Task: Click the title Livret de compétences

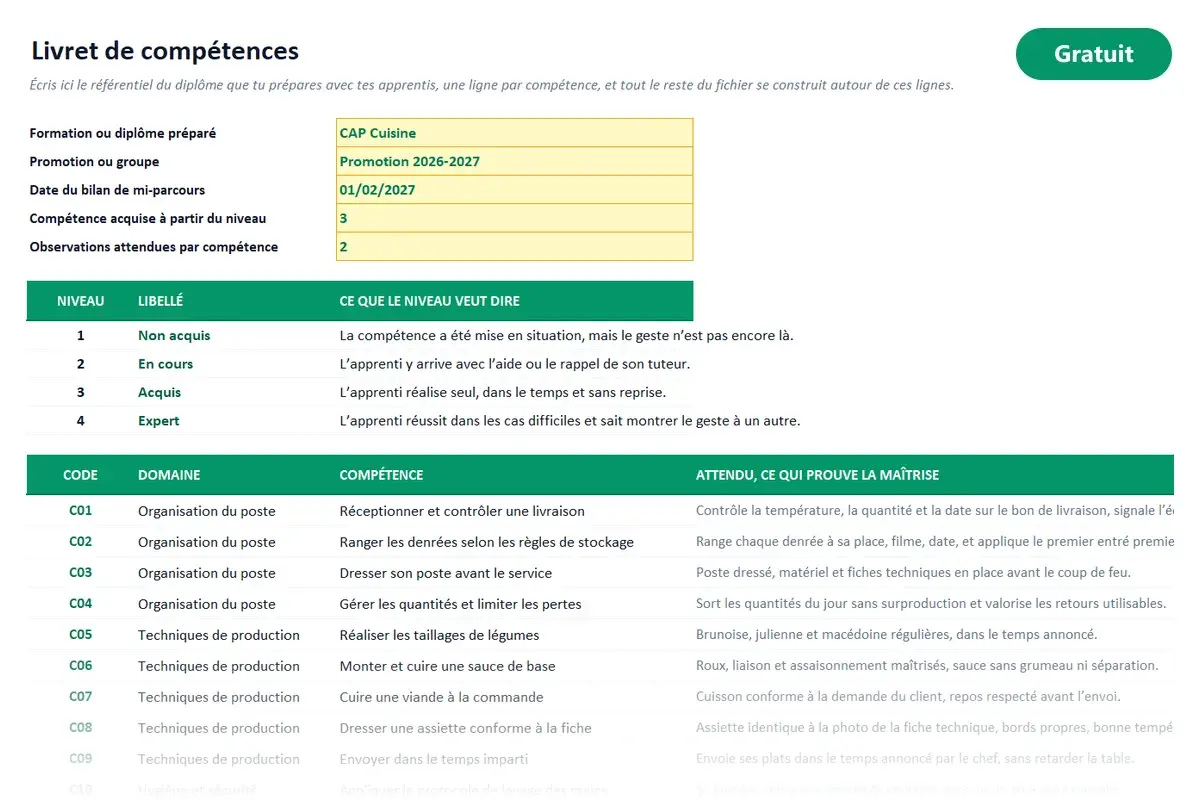Action: click(165, 50)
